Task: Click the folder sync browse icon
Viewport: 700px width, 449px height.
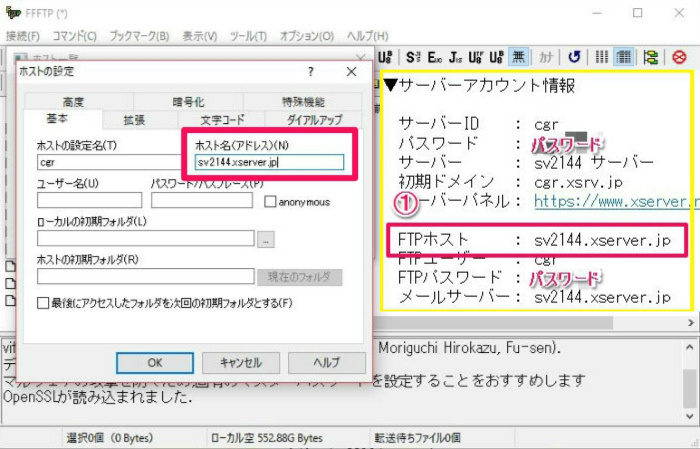Action: tap(650, 57)
